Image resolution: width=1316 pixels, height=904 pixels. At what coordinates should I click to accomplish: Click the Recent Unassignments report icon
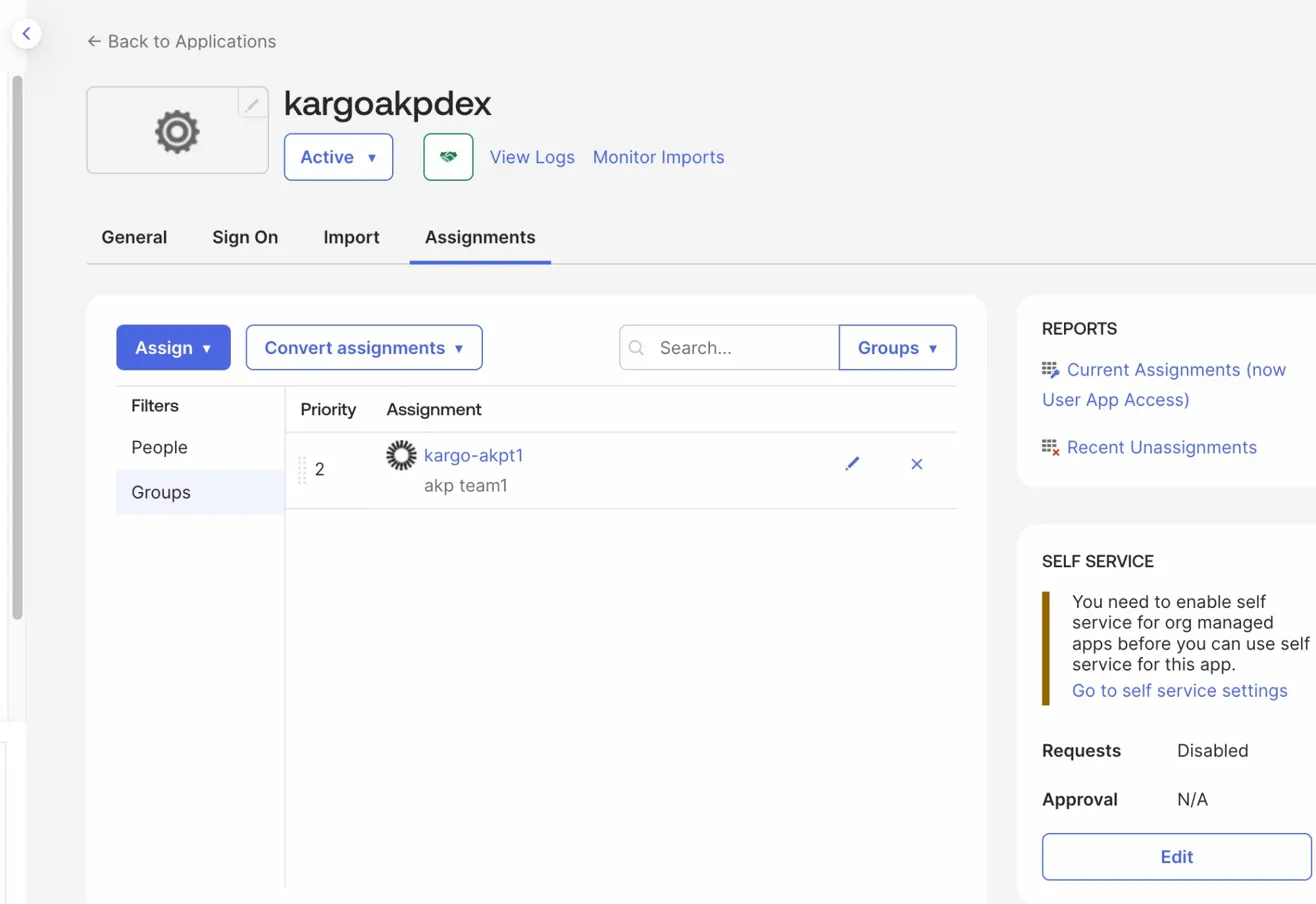[1051, 447]
